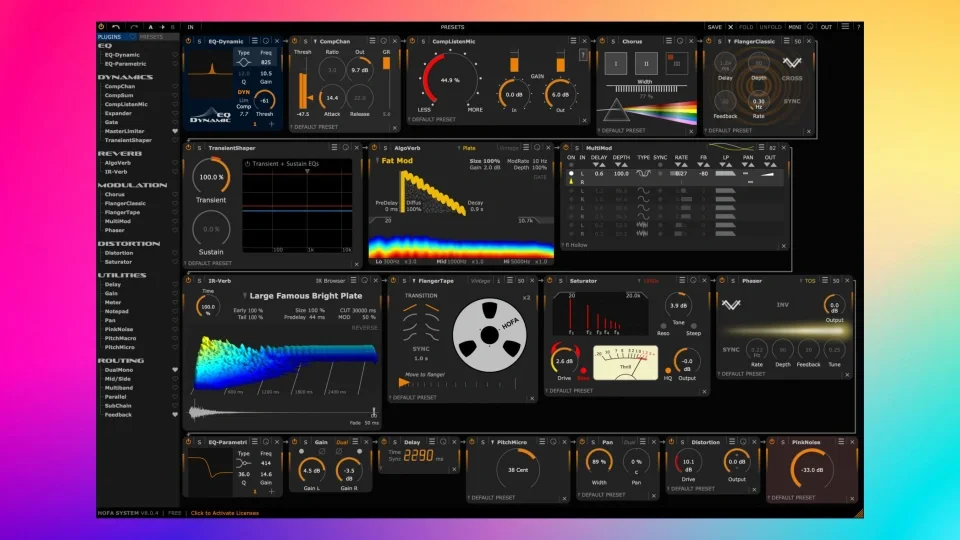Click to Activate Licenses link
Screen dimensions: 960x540
coord(225,513)
